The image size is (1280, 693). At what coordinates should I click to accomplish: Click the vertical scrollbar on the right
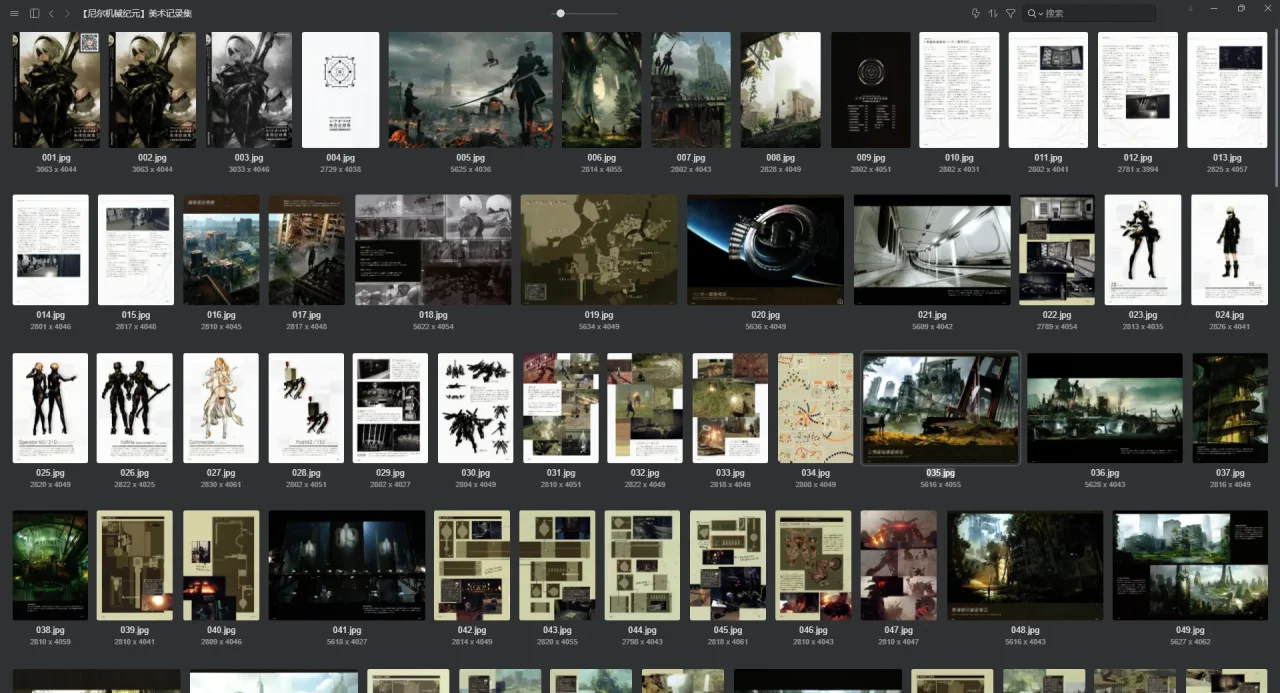click(1276, 110)
